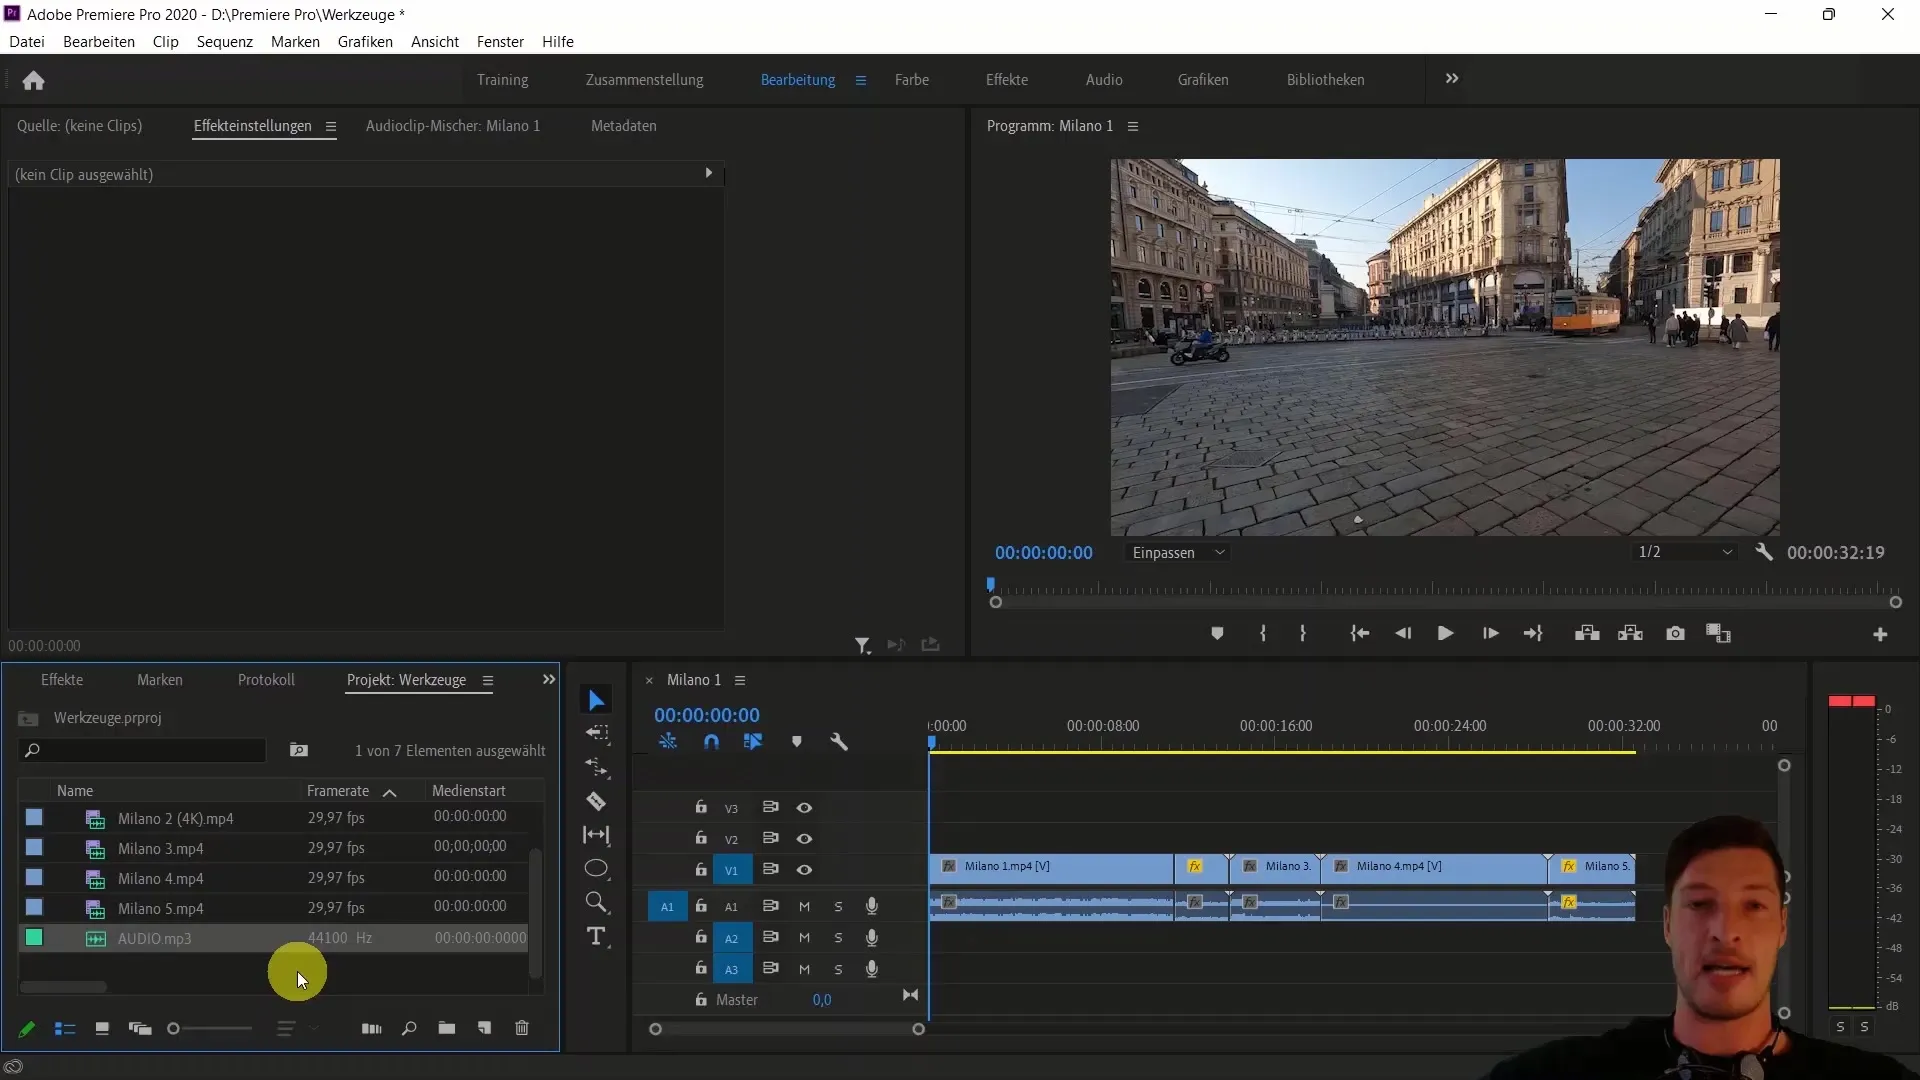The height and width of the screenshot is (1080, 1920).
Task: Go to In point in Program monitor
Action: pyautogui.click(x=1359, y=633)
